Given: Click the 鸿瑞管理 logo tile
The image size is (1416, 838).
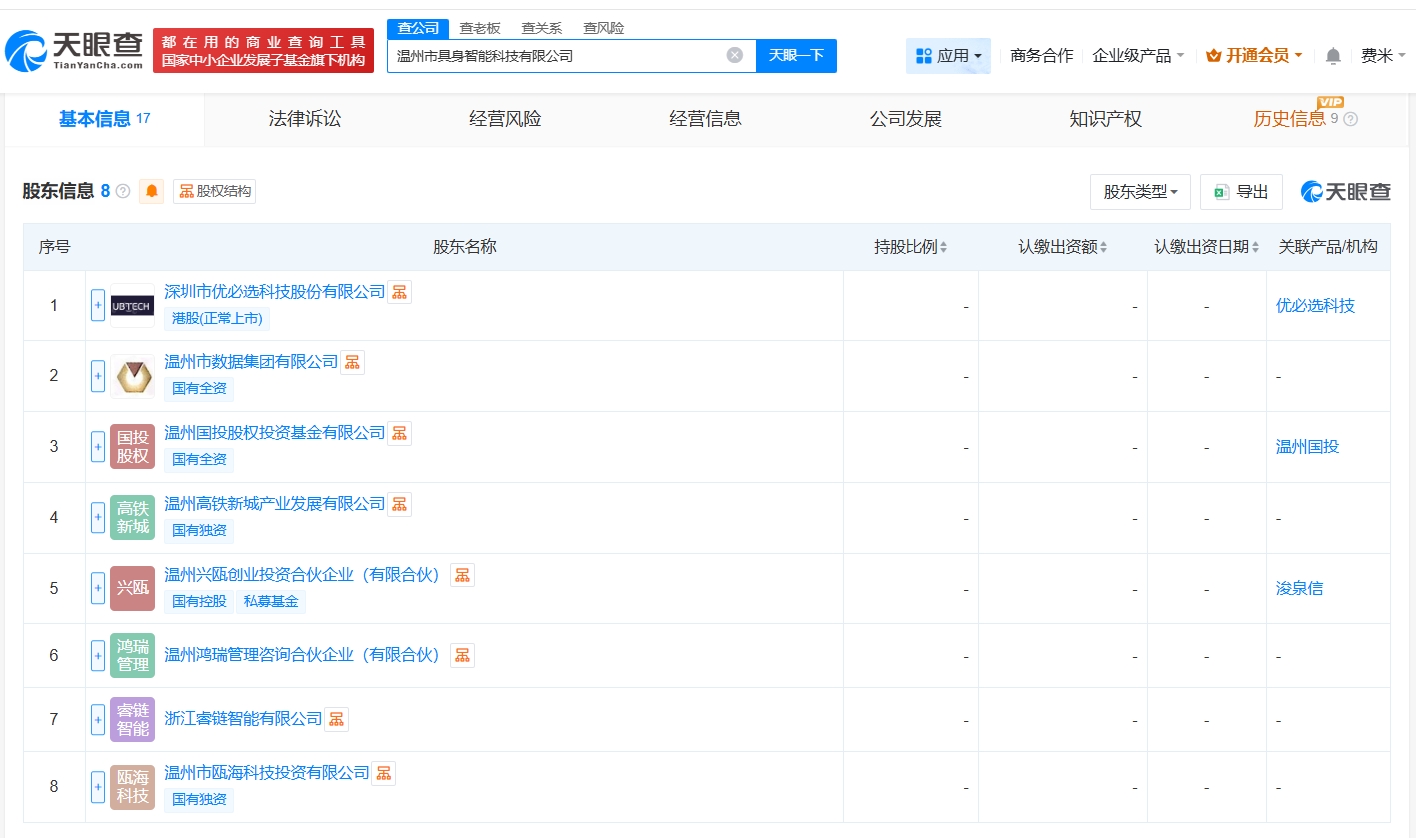Looking at the screenshot, I should (132, 655).
